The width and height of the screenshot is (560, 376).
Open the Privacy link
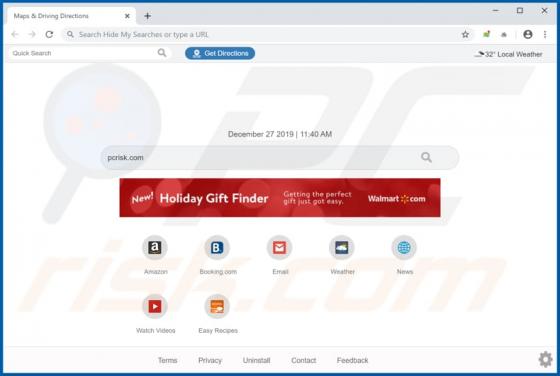(x=210, y=360)
